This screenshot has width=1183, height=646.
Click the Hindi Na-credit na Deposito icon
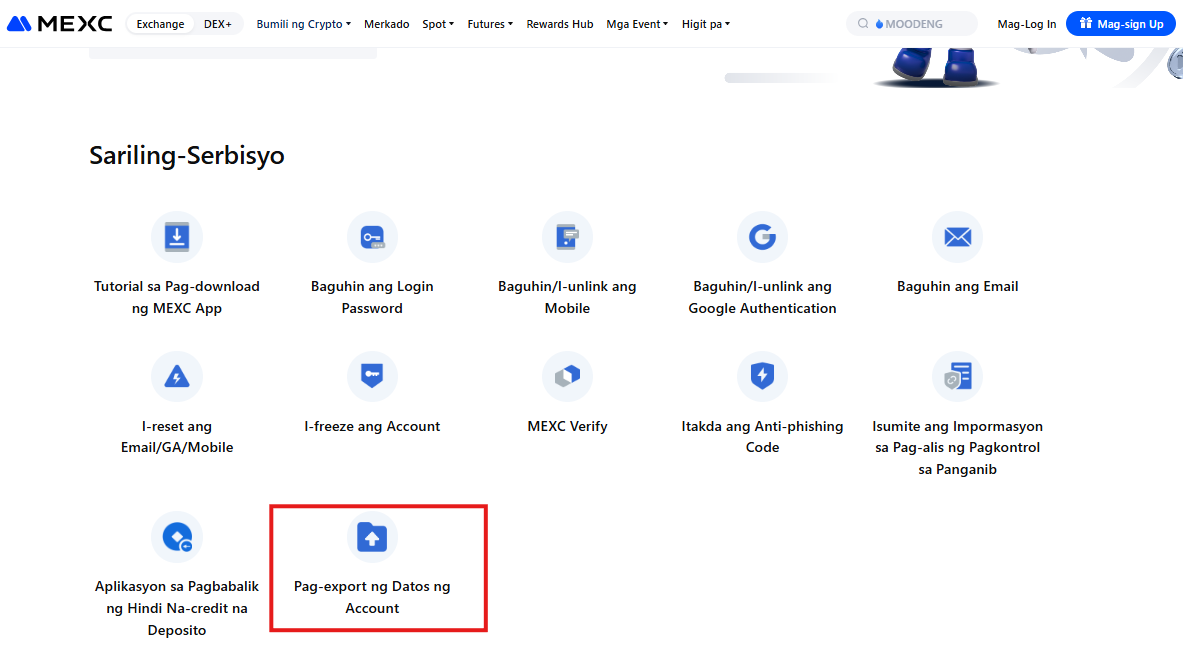[x=177, y=537]
